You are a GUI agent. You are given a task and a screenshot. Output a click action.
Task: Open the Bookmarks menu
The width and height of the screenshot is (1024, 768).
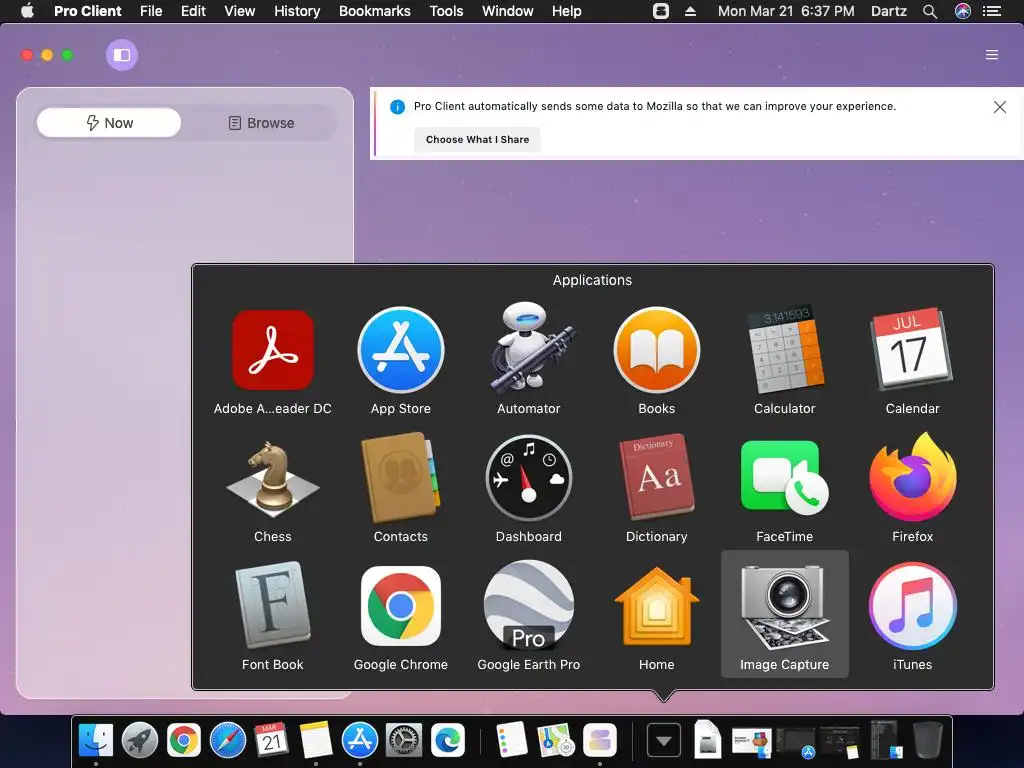375,11
